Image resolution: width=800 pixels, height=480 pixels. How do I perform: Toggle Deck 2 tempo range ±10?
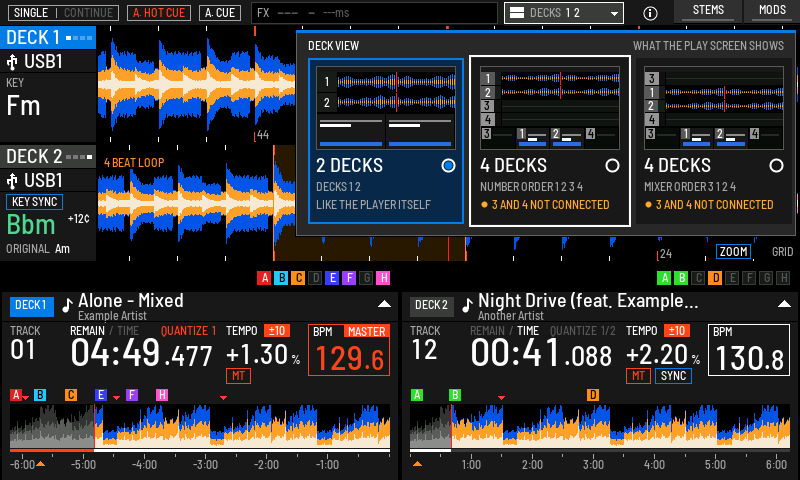coord(677,331)
